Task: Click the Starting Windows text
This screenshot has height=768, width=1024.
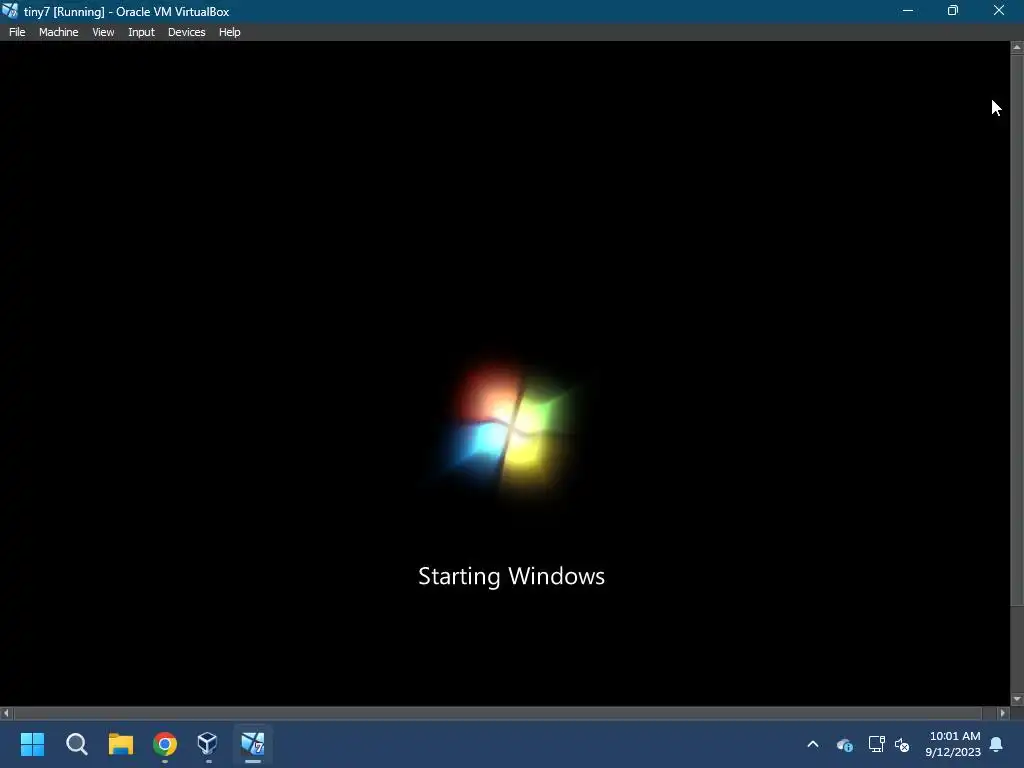Action: [511, 577]
